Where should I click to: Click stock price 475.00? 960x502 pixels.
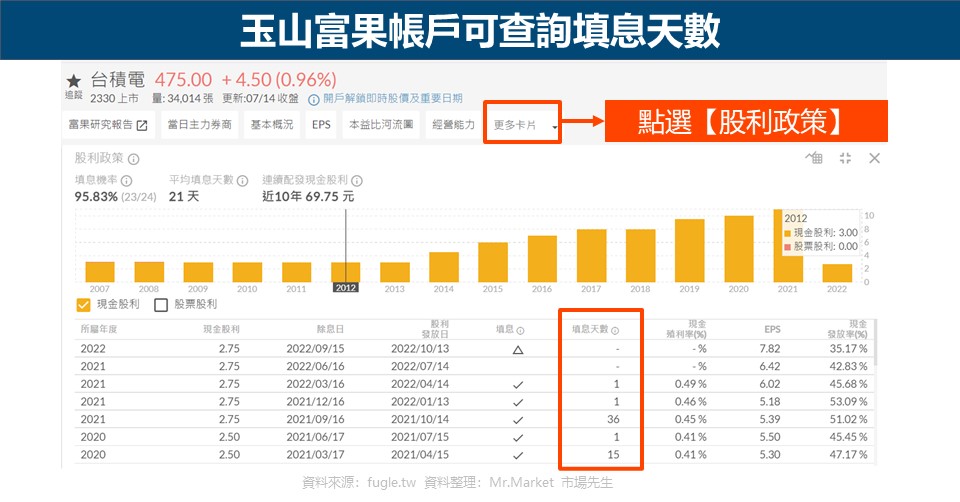pos(183,80)
